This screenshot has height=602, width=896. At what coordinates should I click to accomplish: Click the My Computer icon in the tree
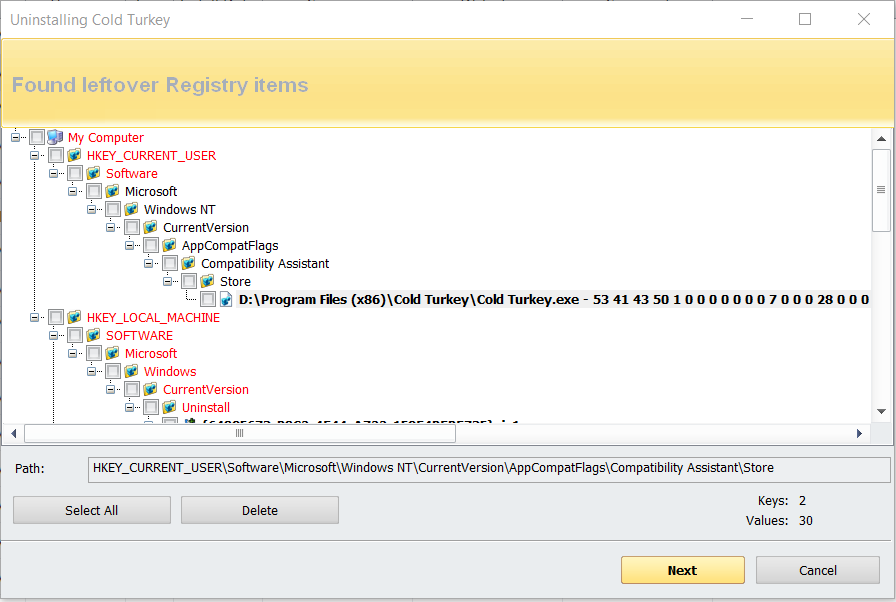pyautogui.click(x=55, y=137)
